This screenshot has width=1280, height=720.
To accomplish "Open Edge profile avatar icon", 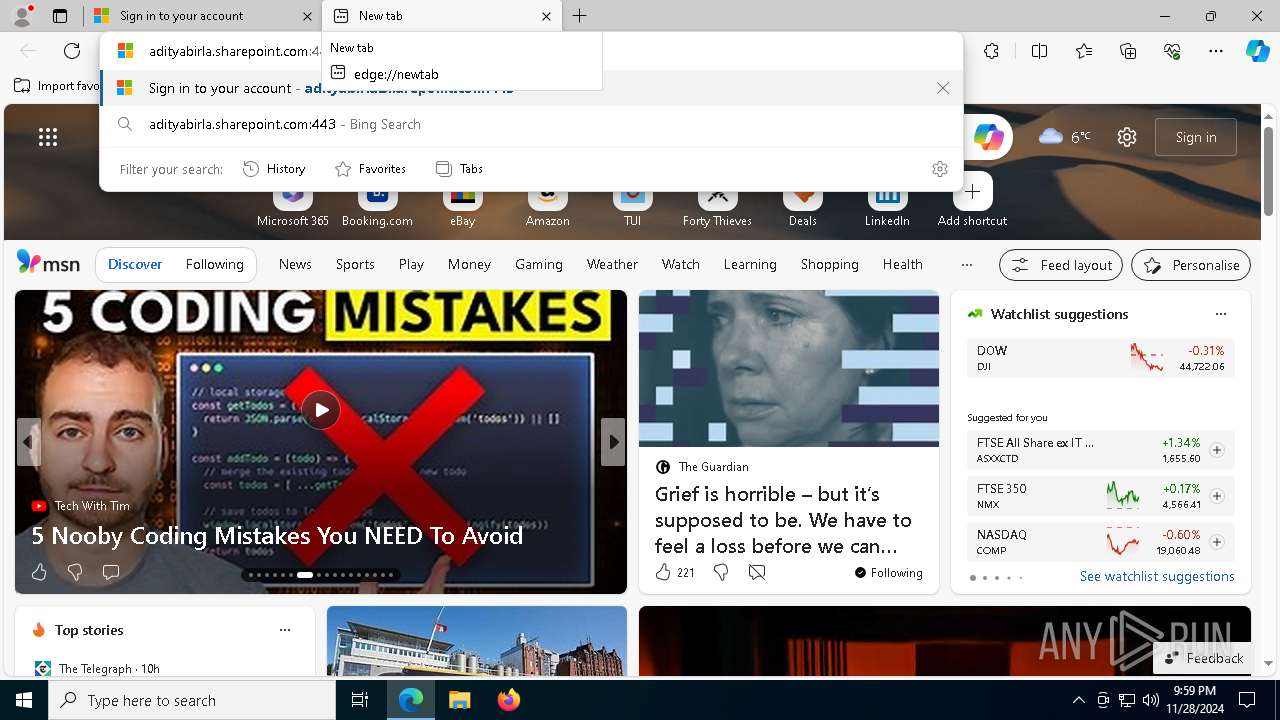I will click(21, 16).
